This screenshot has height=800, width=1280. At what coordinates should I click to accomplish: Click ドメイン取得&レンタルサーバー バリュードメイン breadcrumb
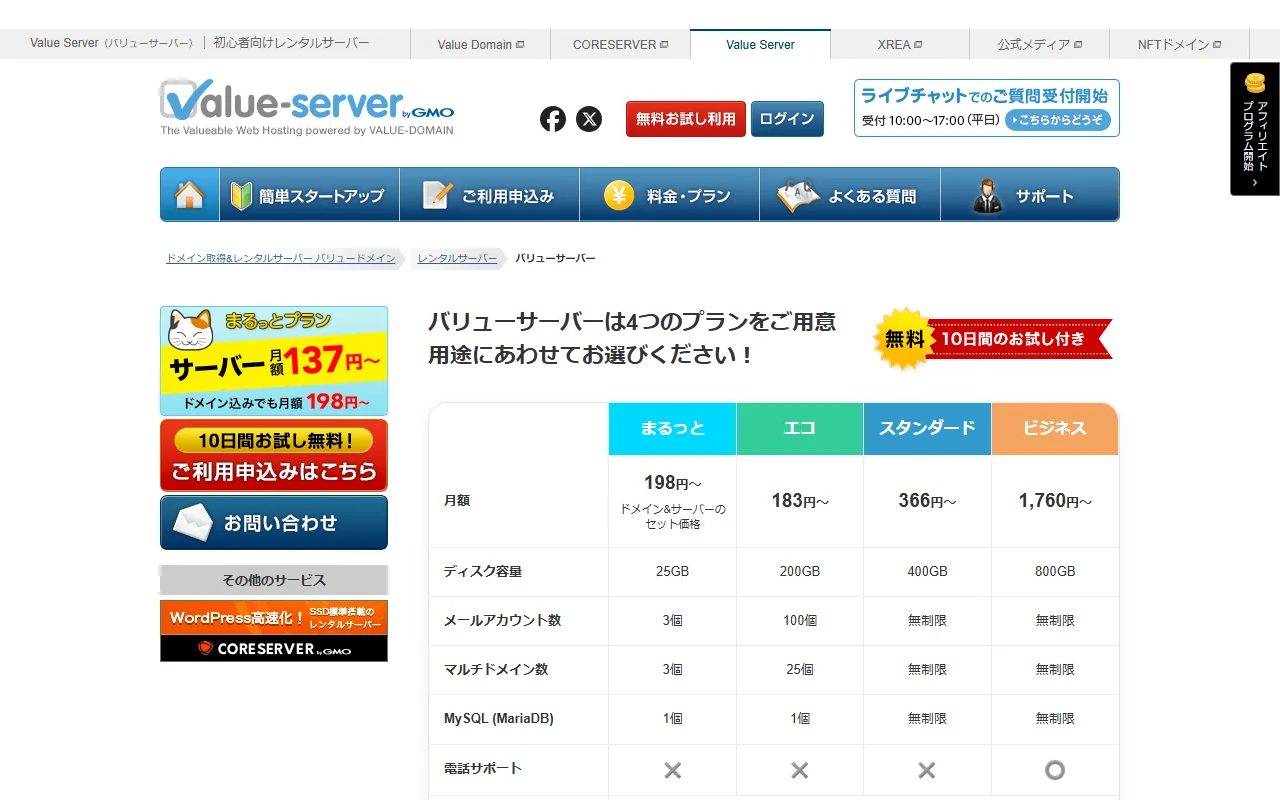[x=281, y=259]
